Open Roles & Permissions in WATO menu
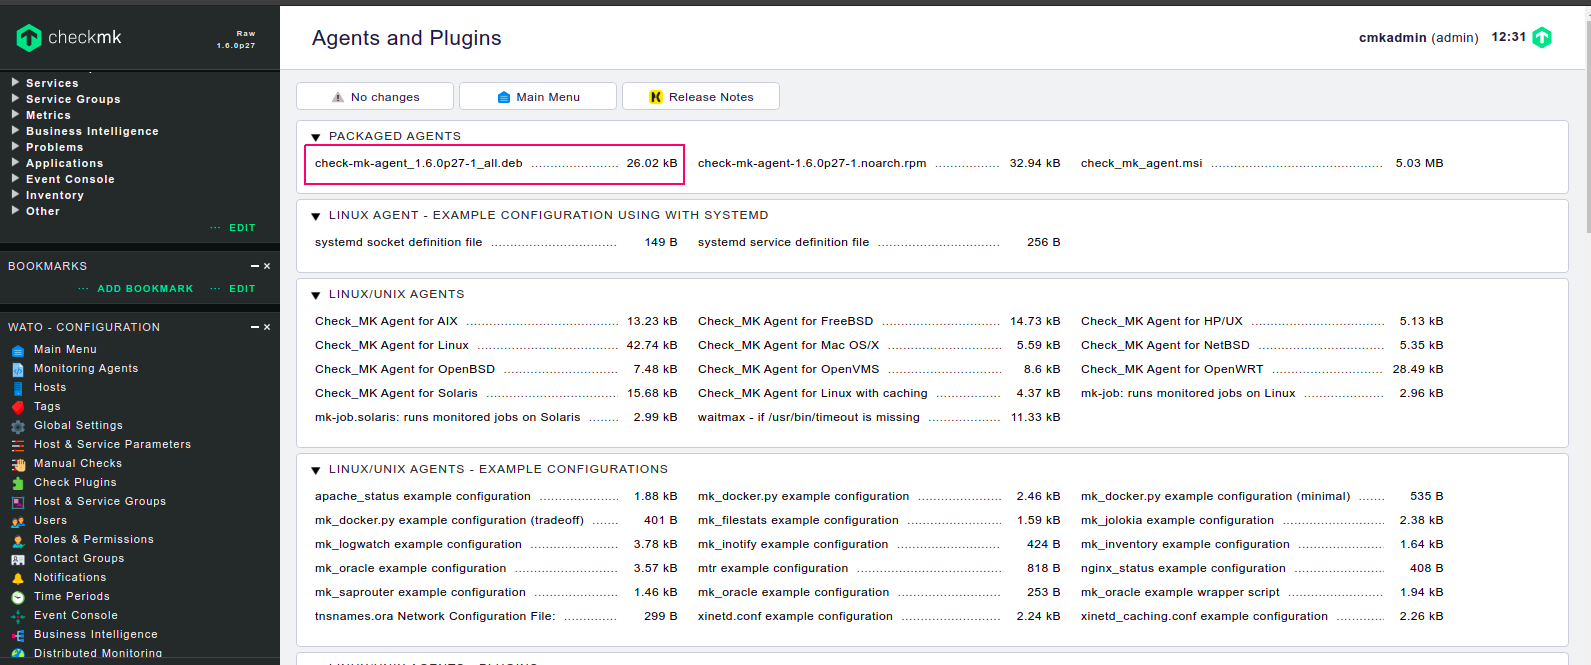The image size is (1591, 665). pos(94,539)
